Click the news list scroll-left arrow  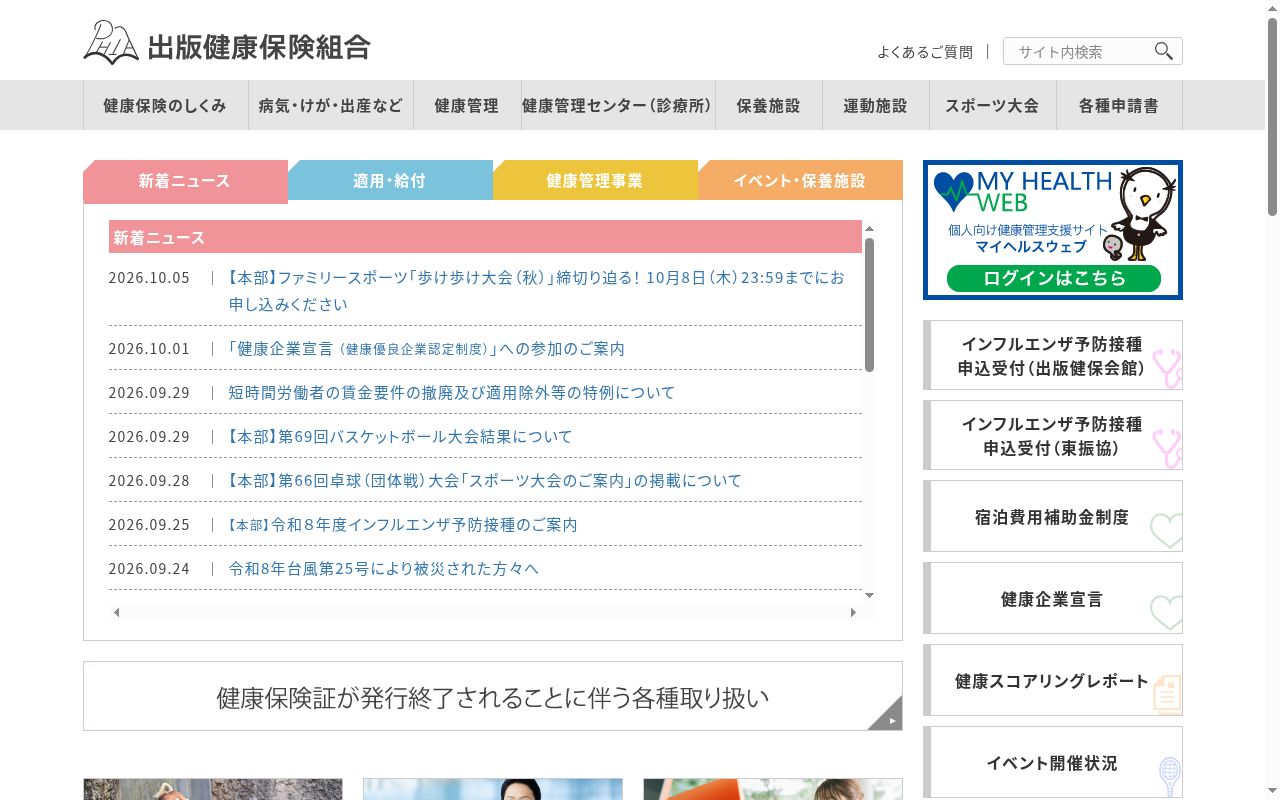[116, 612]
